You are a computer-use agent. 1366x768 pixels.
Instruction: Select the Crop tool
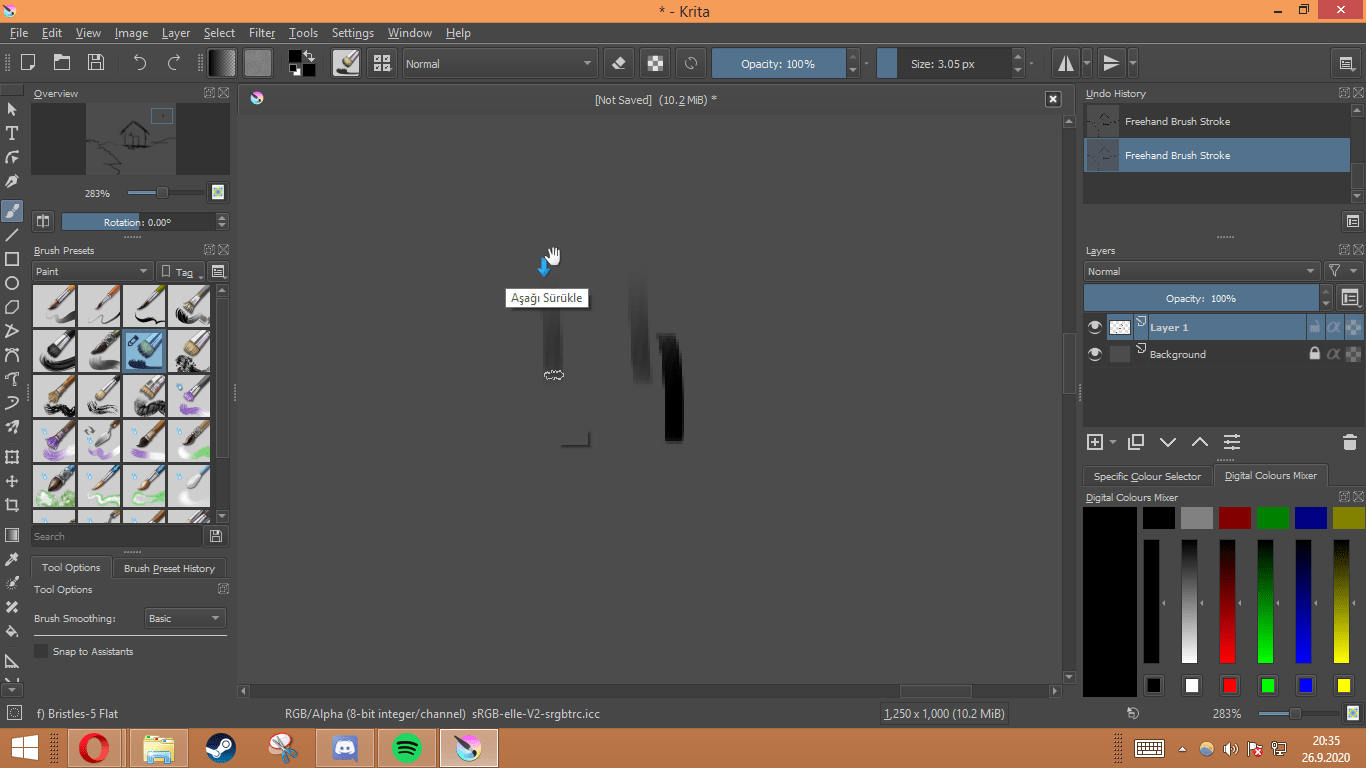coord(13,504)
